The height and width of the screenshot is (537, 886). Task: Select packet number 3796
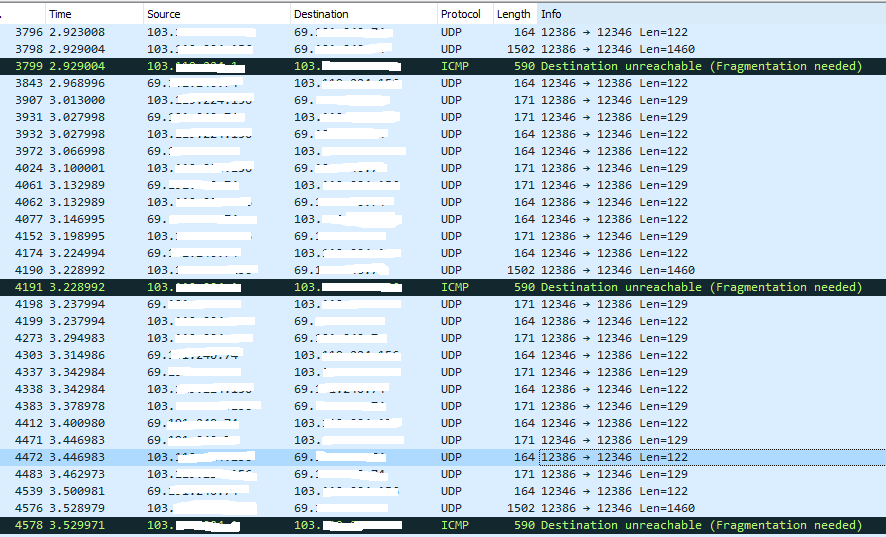443,32
